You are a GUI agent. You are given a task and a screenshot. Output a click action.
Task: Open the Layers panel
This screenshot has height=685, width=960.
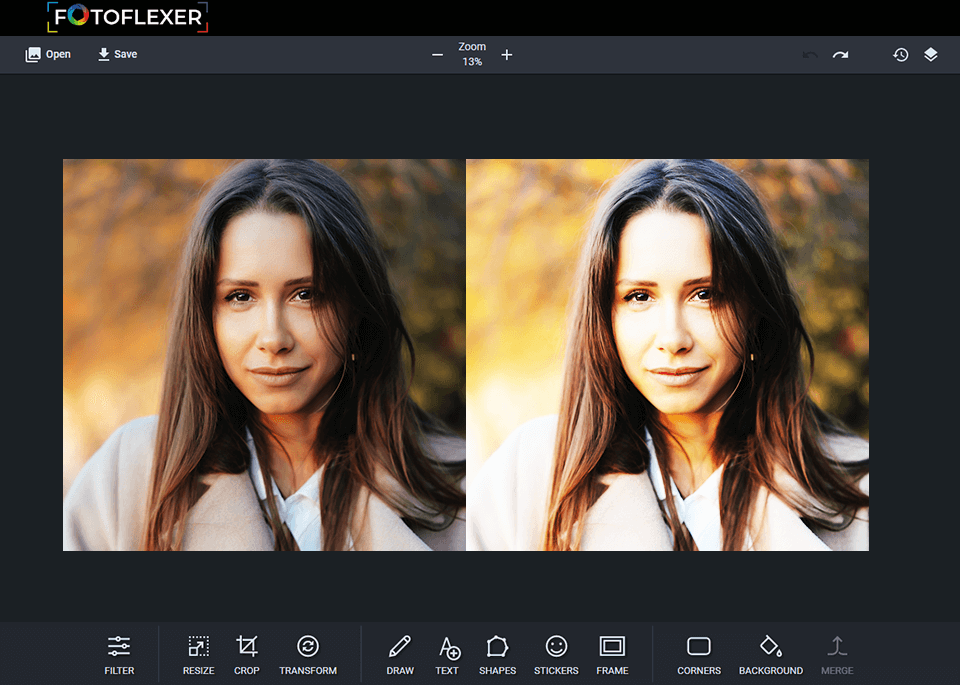(x=931, y=54)
